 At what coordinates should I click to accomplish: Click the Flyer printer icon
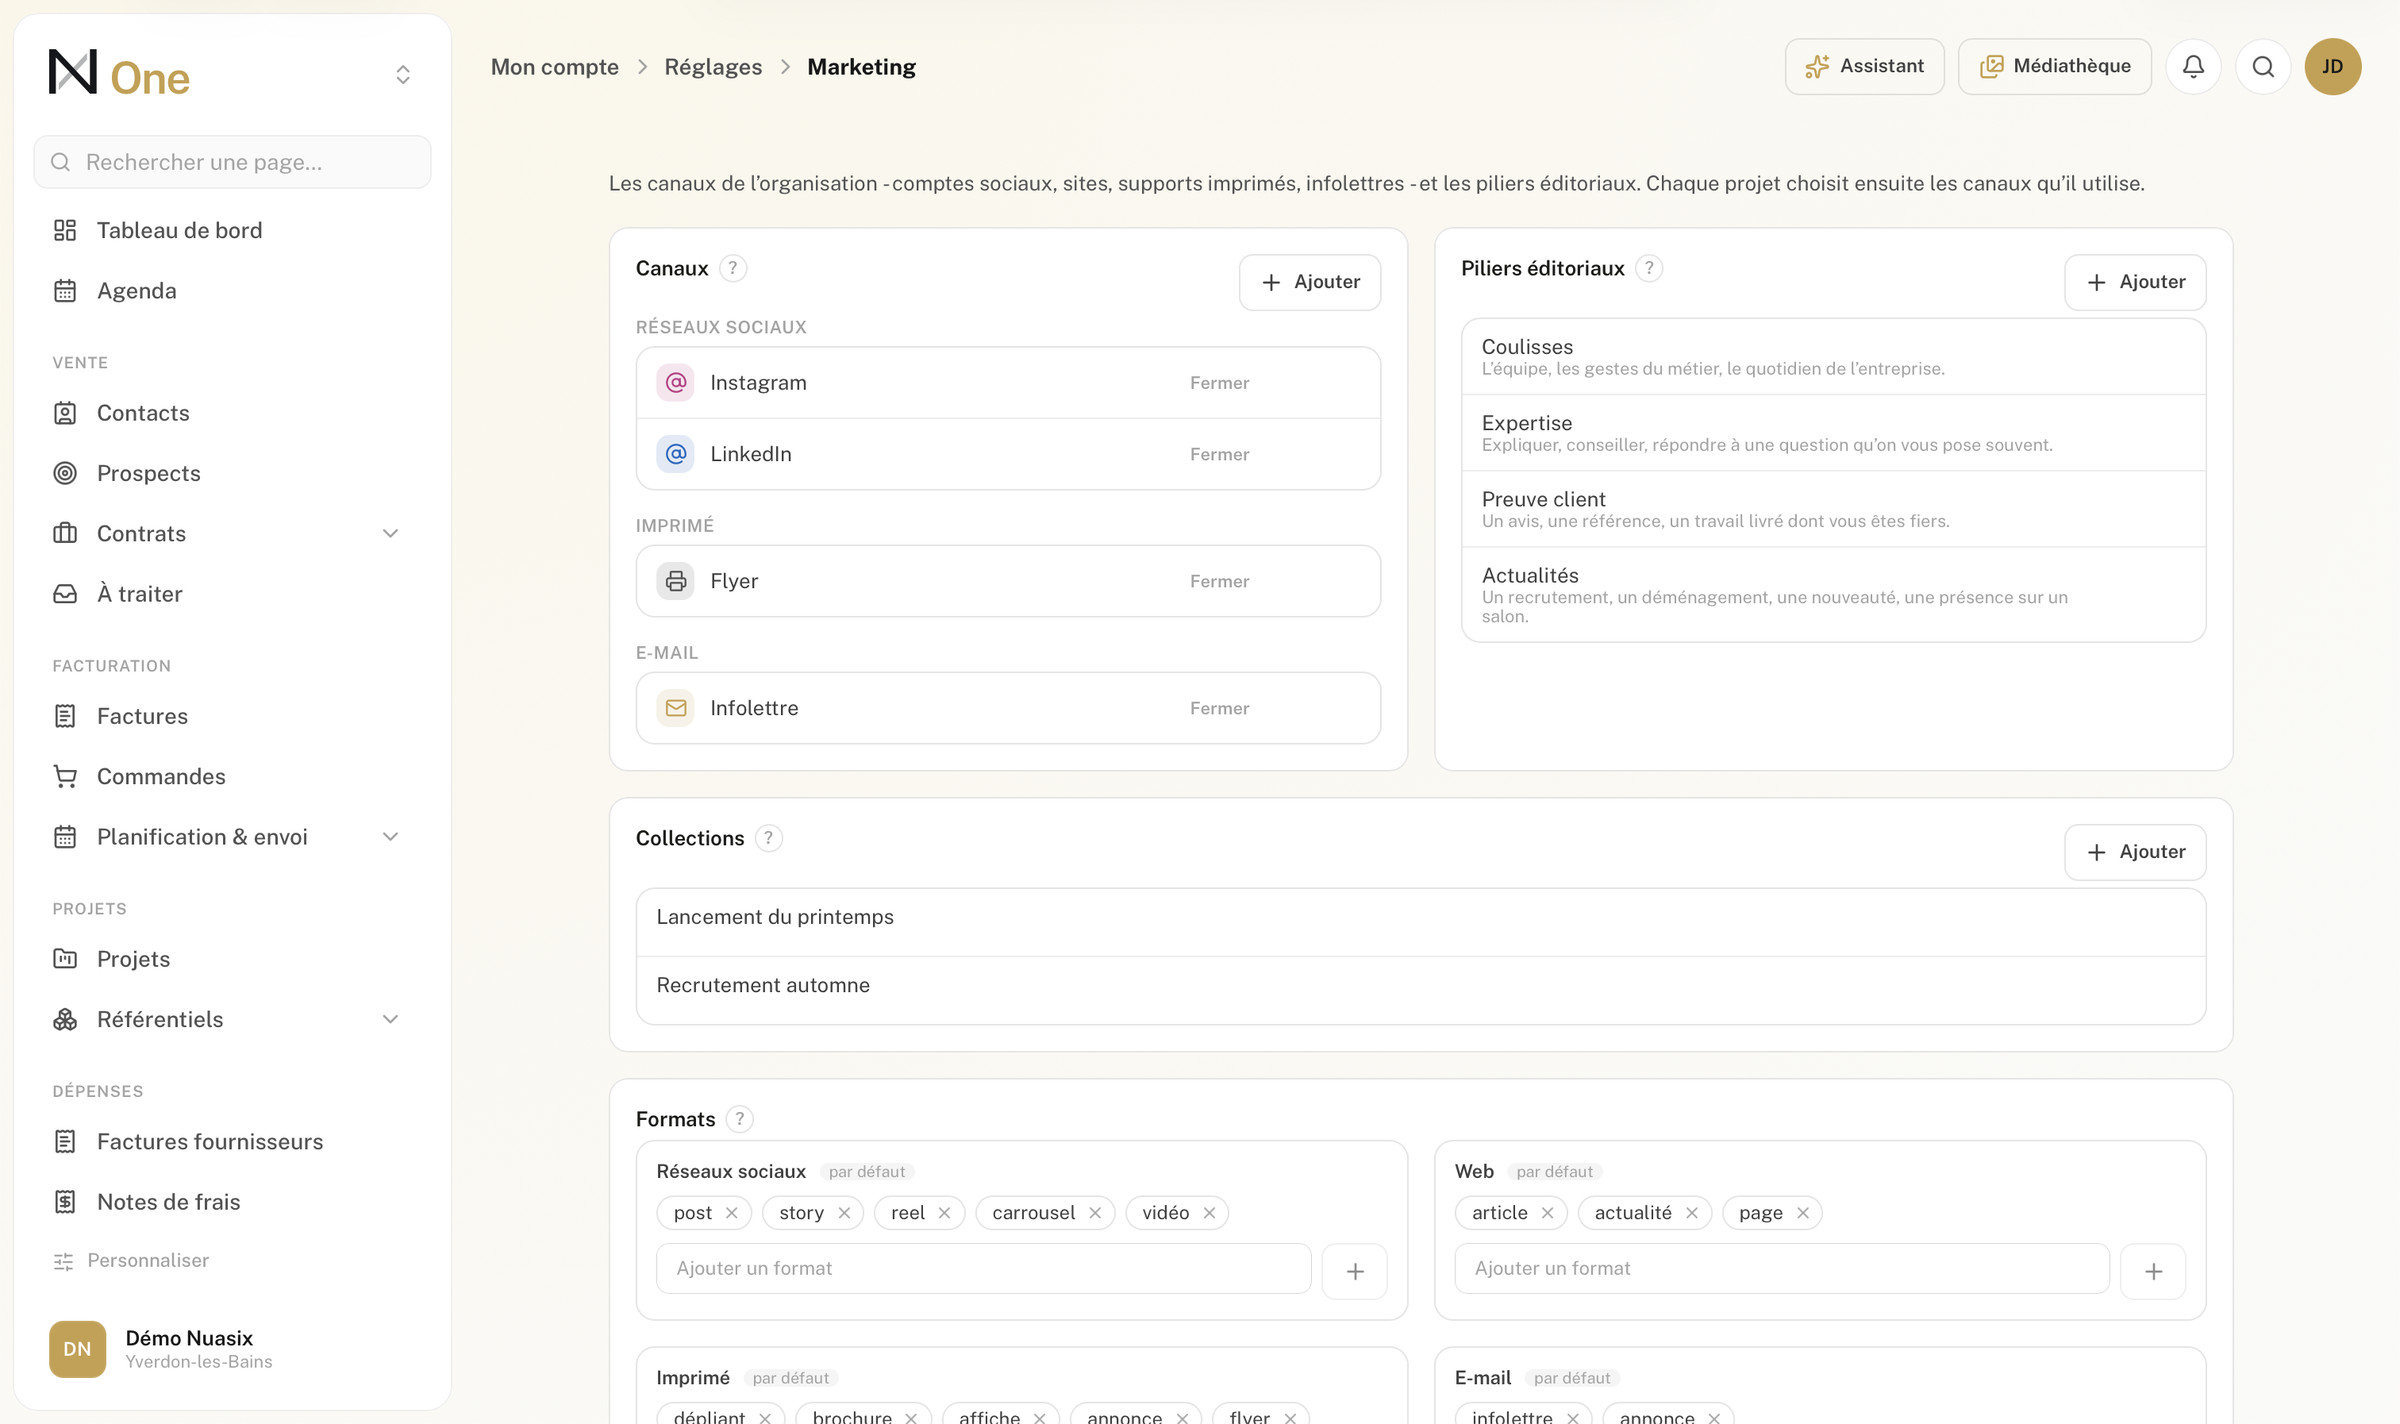(676, 581)
